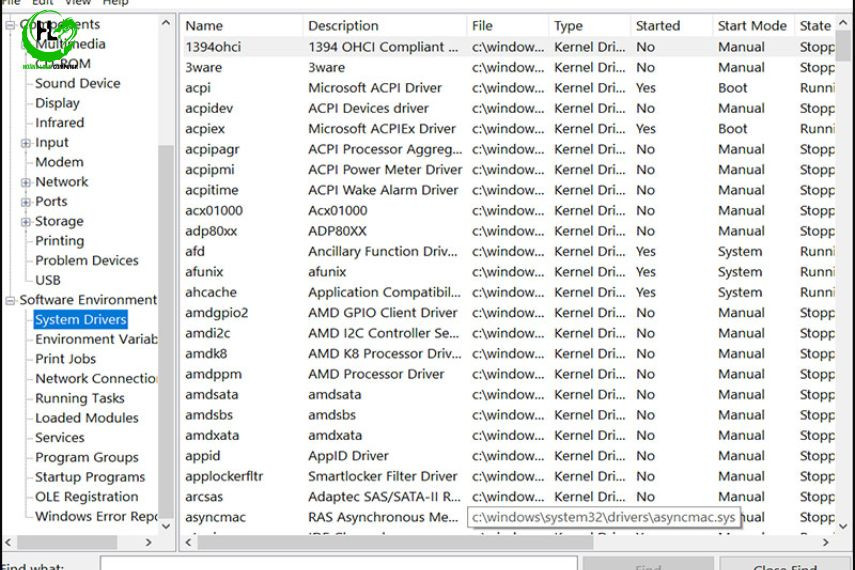The width and height of the screenshot is (855, 570).
Task: Select the asyncmac driver name
Action: [x=215, y=518]
